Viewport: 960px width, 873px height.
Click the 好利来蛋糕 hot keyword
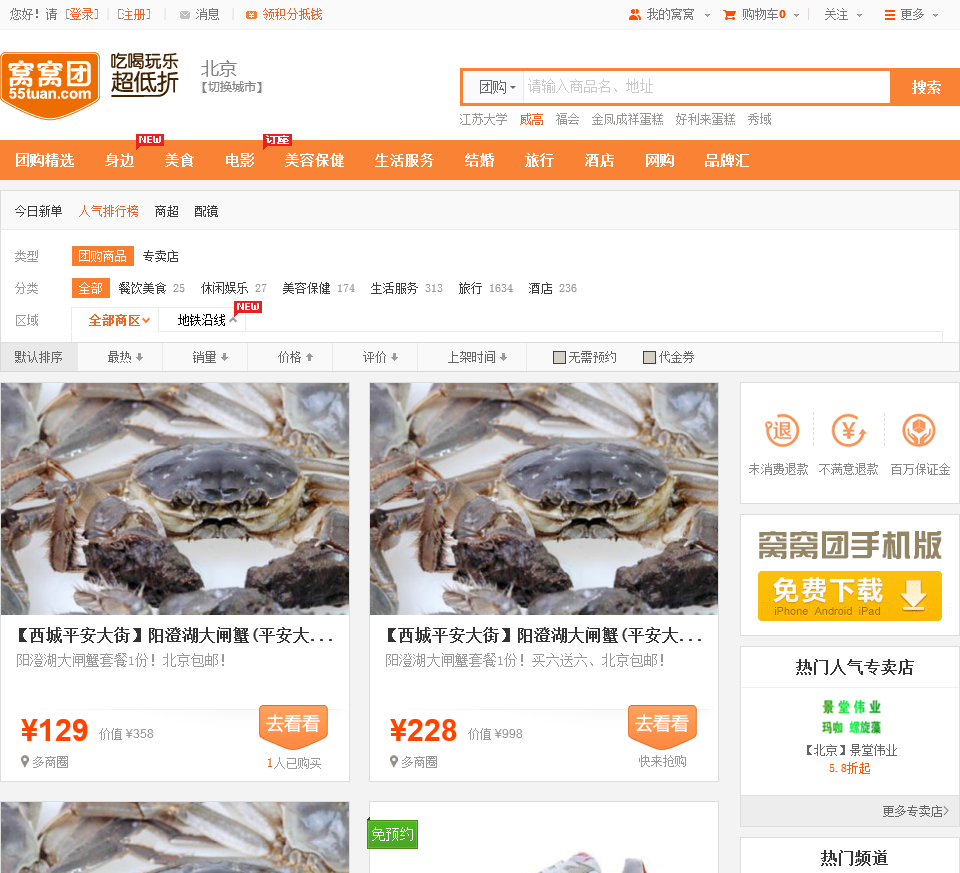[705, 119]
